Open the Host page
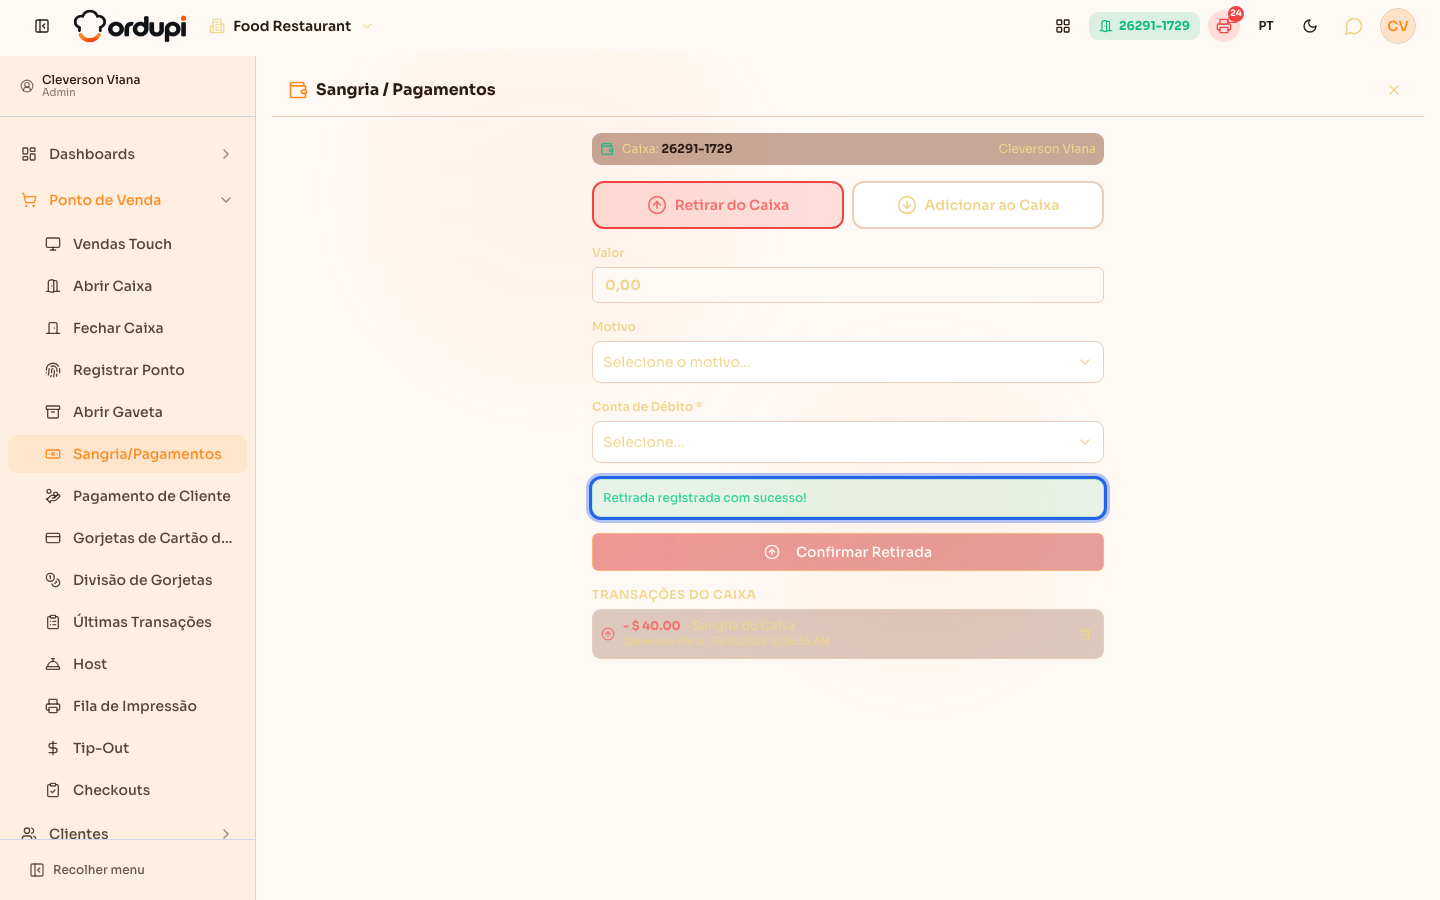The image size is (1440, 900). (x=127, y=664)
